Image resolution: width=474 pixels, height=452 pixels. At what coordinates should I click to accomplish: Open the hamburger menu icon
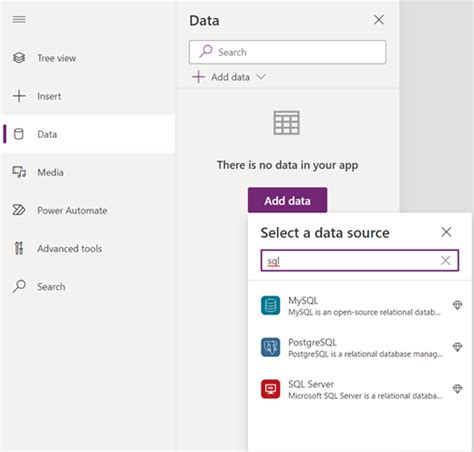(19, 20)
